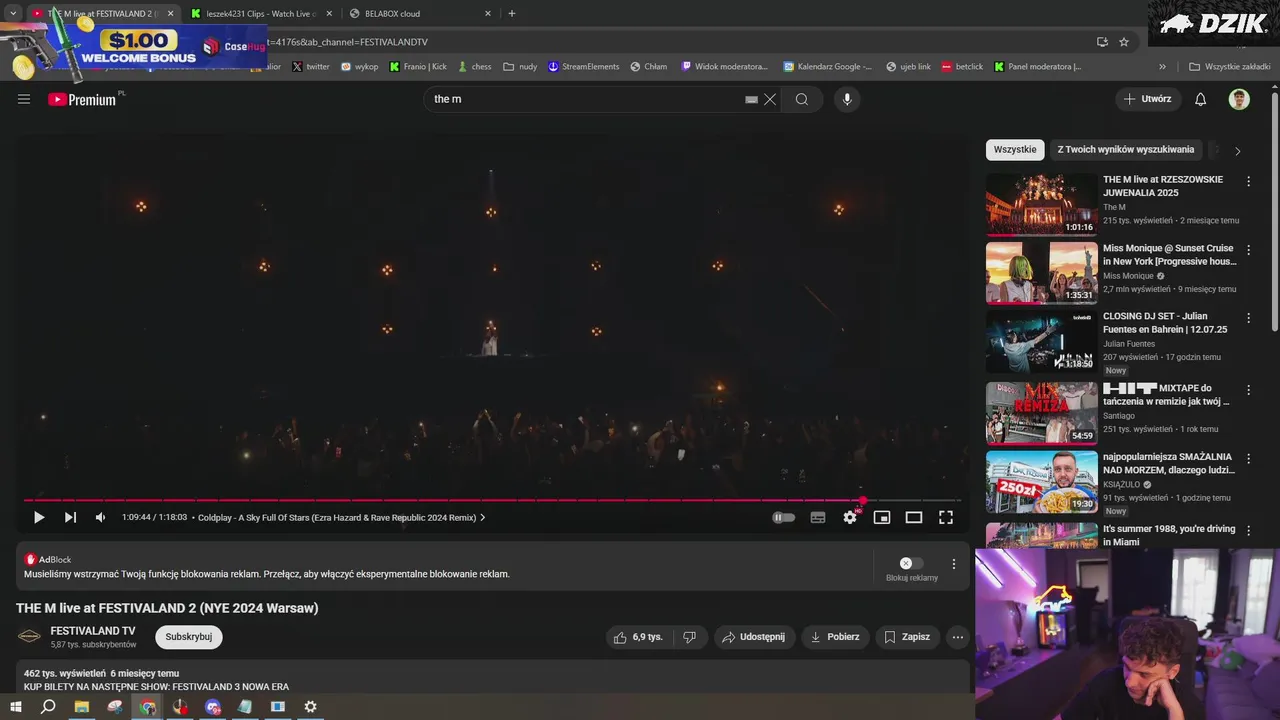Open THE M live at RZESZOWSKIE JUWENALIA thumbnail
The image size is (1280, 720).
(1042, 205)
